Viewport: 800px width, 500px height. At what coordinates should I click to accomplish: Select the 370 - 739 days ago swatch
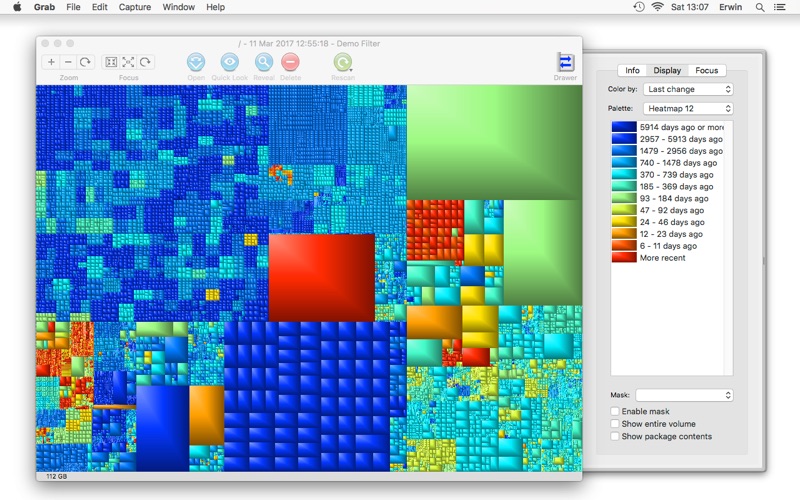coord(624,174)
